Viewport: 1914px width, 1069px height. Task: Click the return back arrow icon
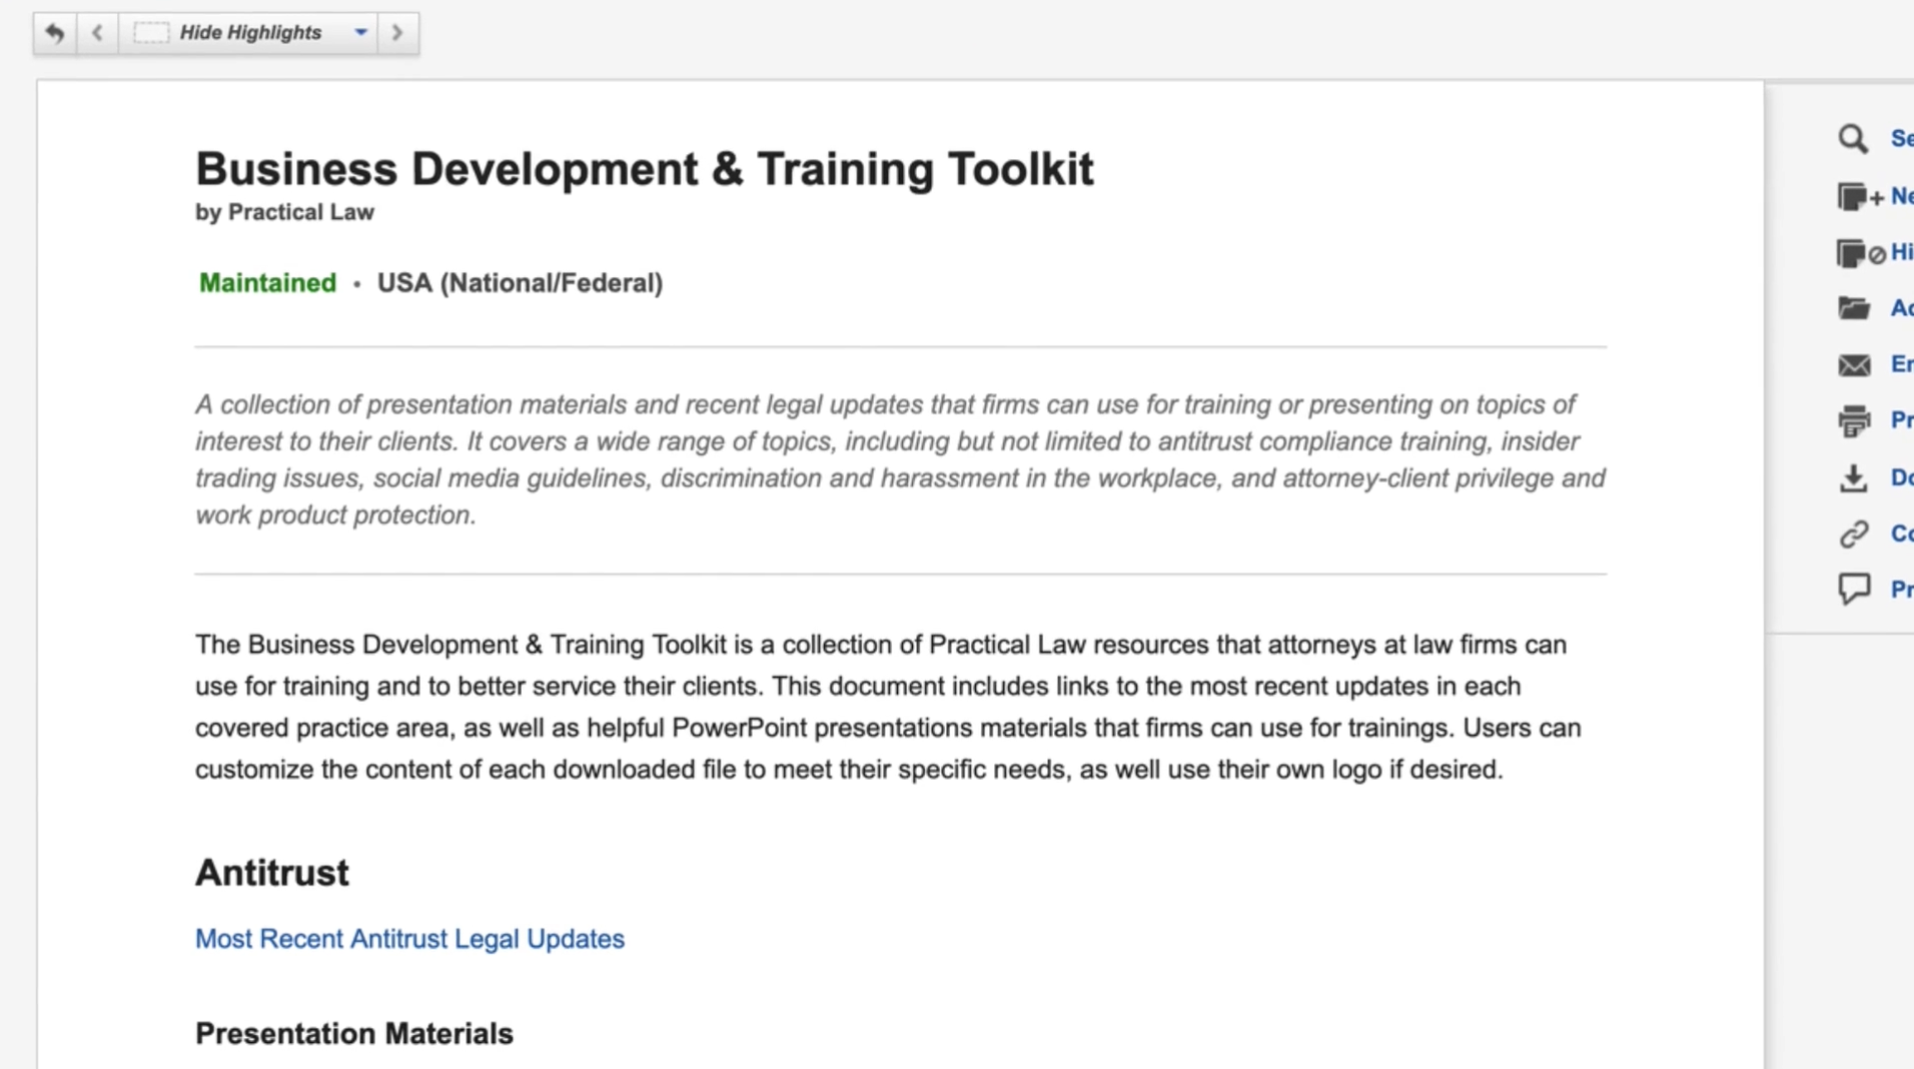[55, 33]
